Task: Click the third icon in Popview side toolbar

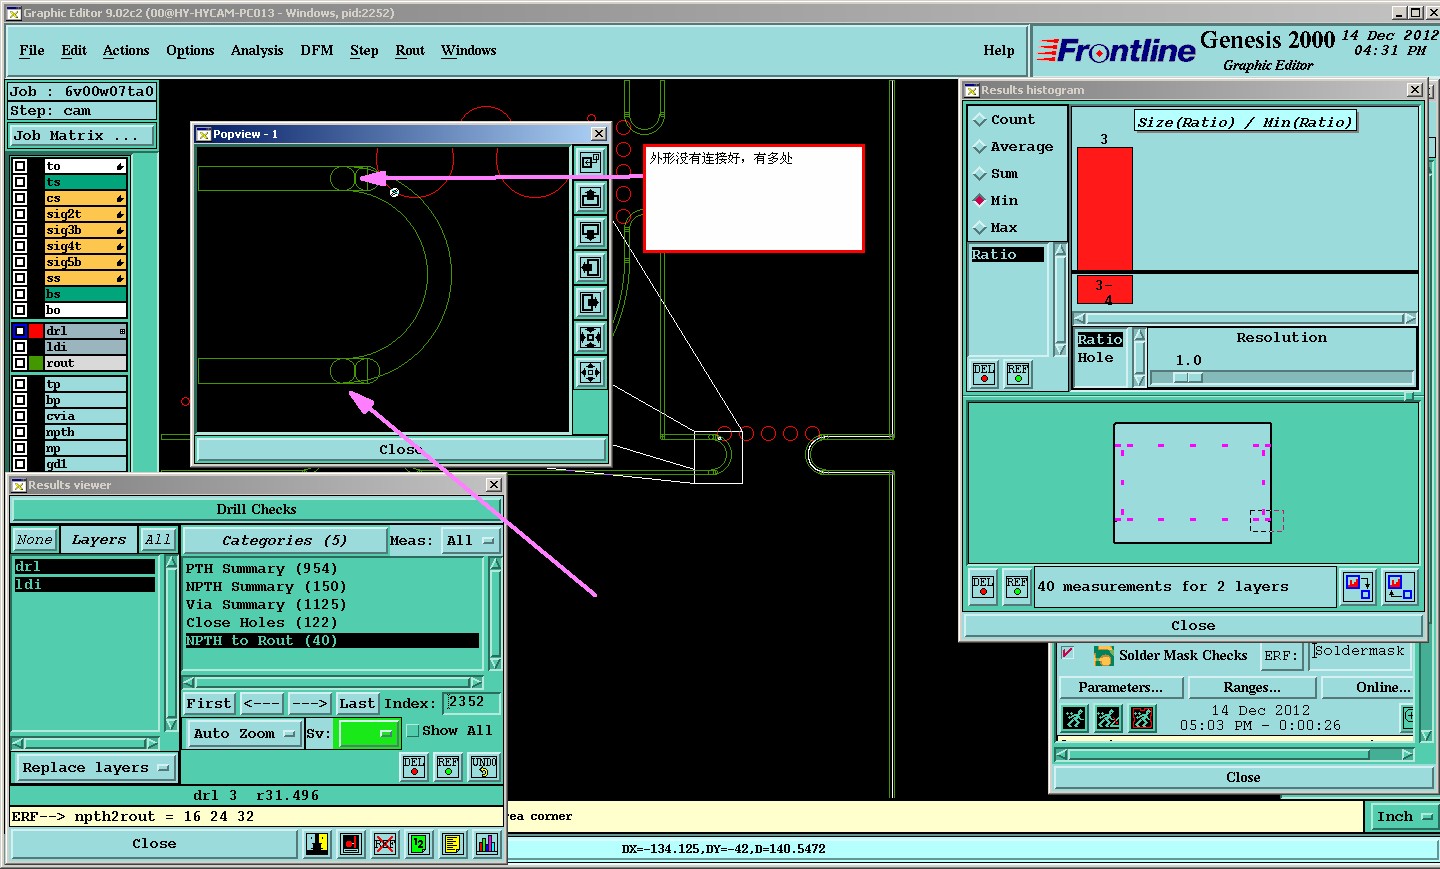Action: coord(591,232)
